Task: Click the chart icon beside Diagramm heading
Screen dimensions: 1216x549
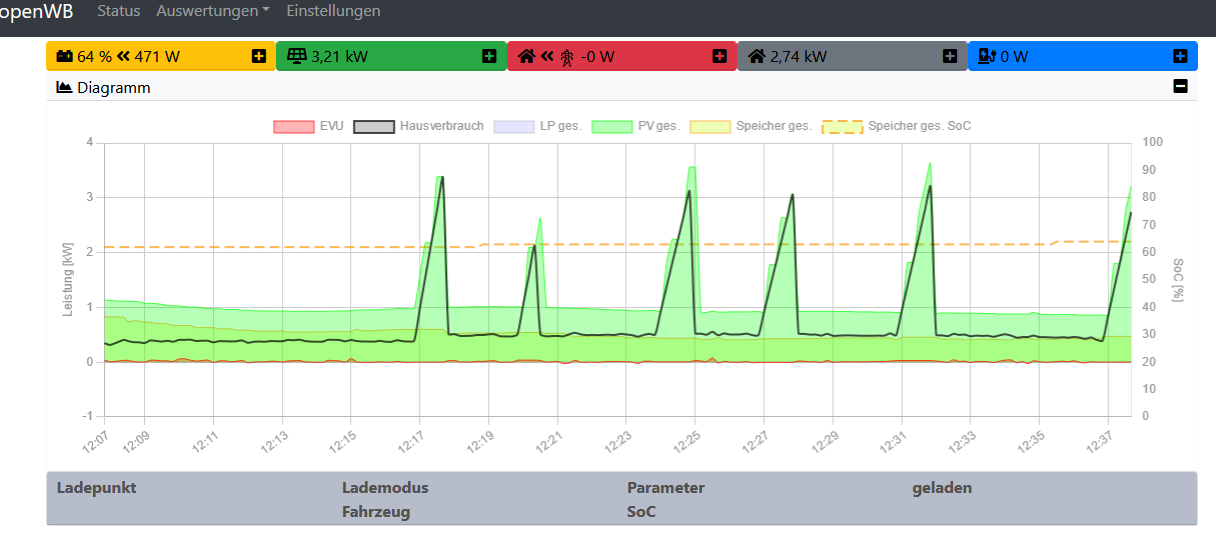Action: (x=64, y=87)
